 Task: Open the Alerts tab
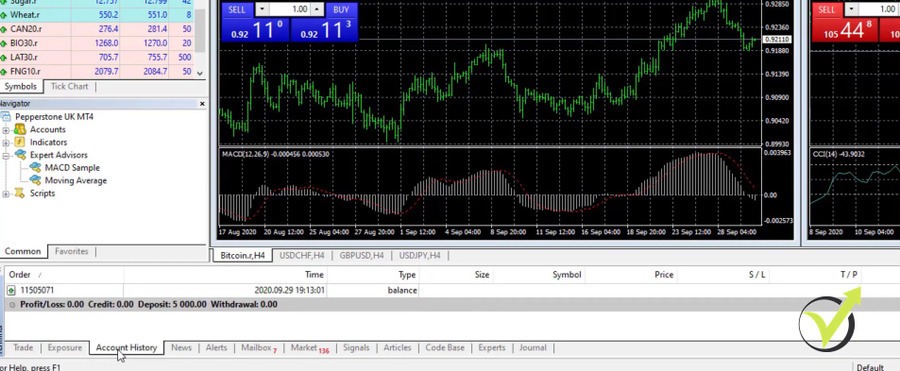click(x=216, y=347)
